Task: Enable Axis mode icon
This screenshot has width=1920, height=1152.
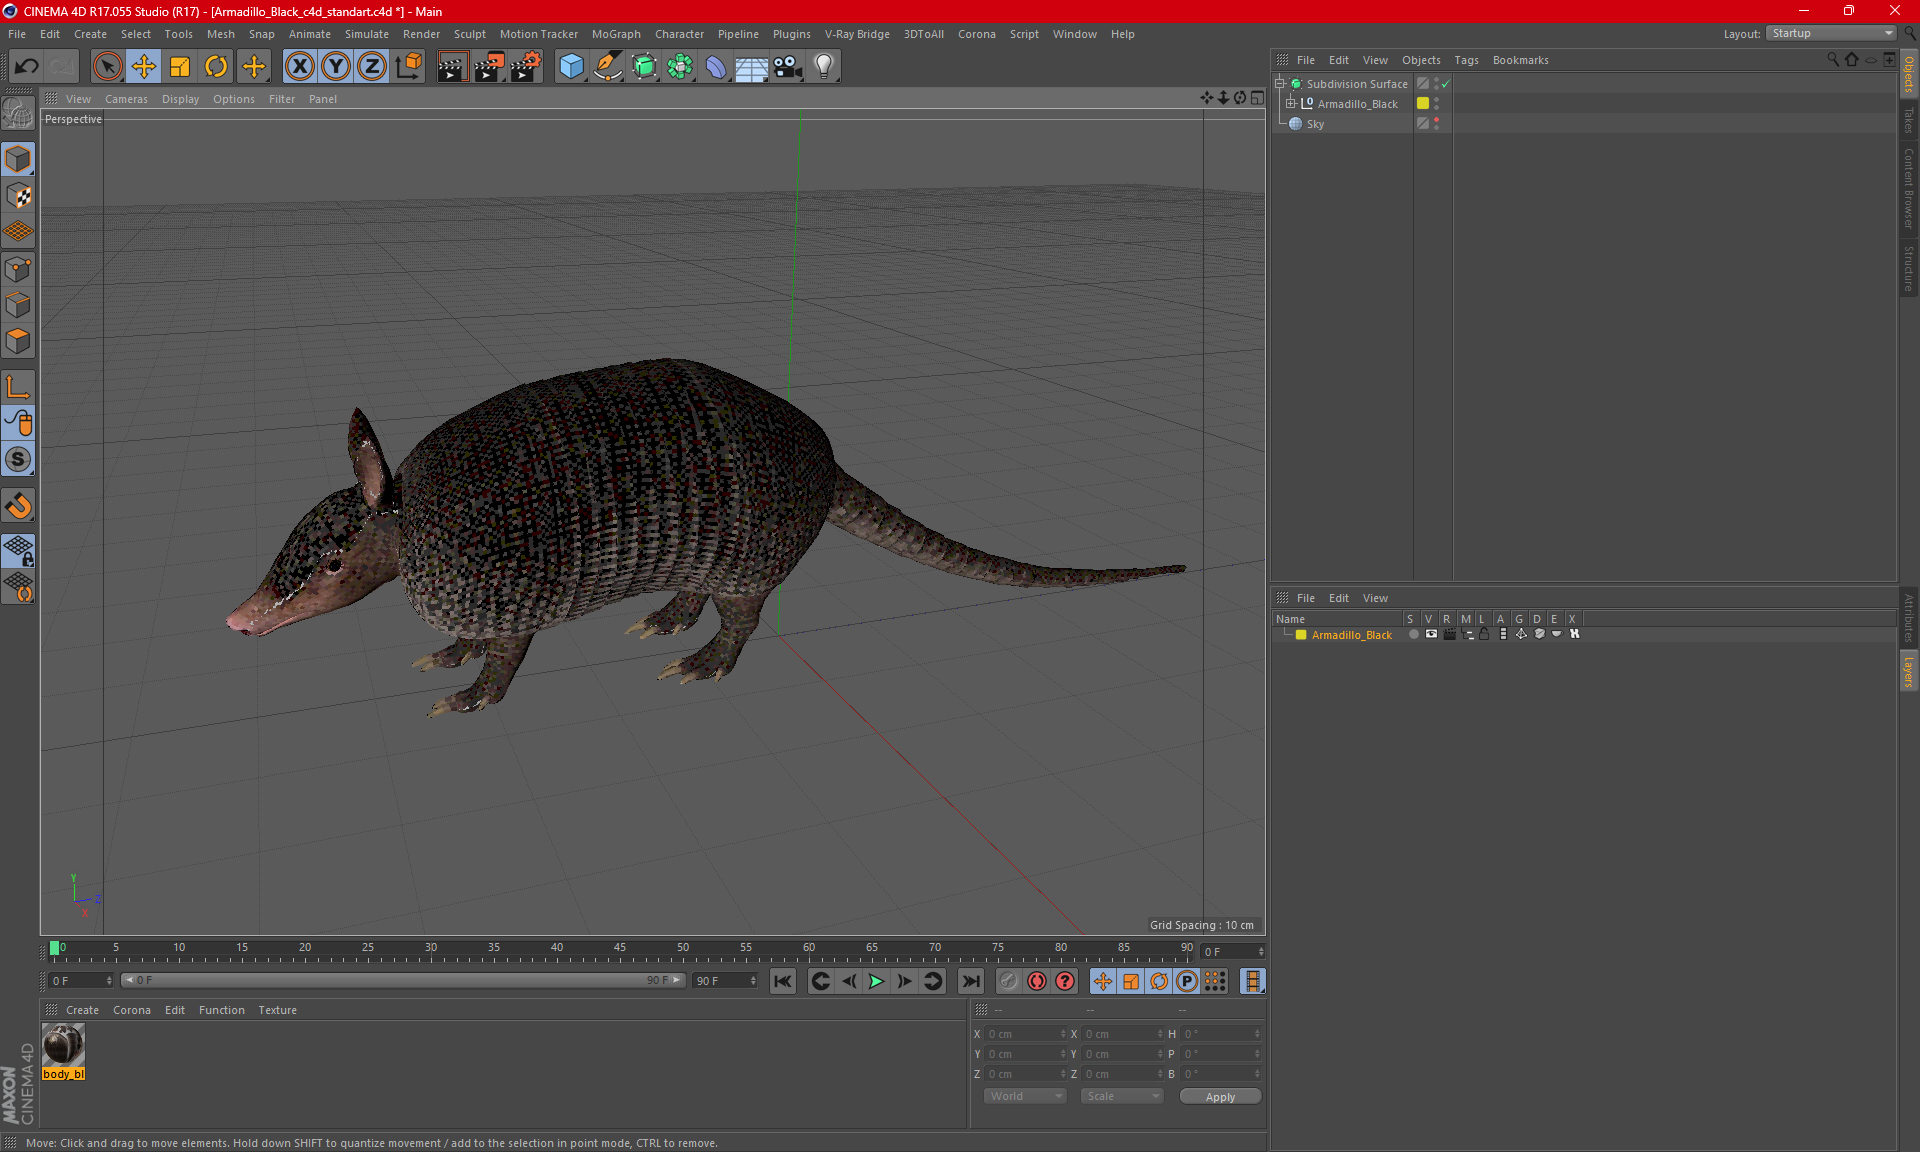Action: (18, 387)
